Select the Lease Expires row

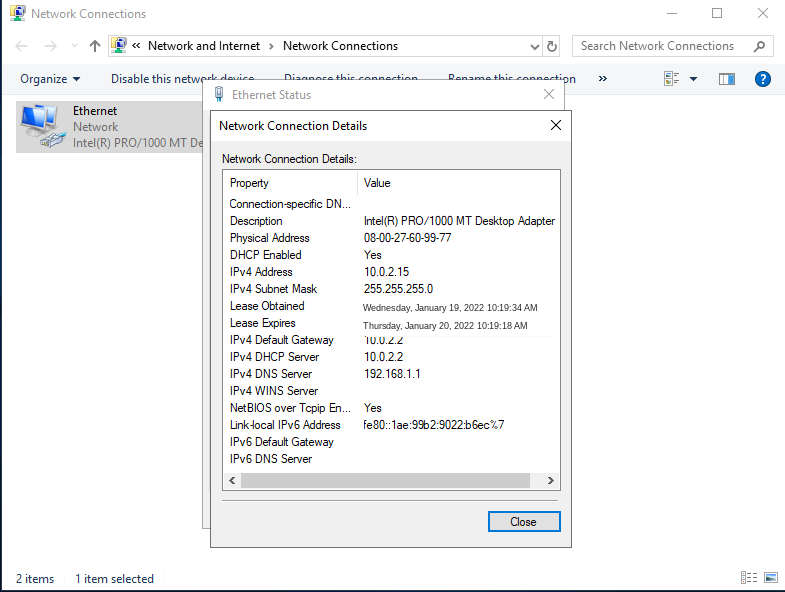(391, 323)
